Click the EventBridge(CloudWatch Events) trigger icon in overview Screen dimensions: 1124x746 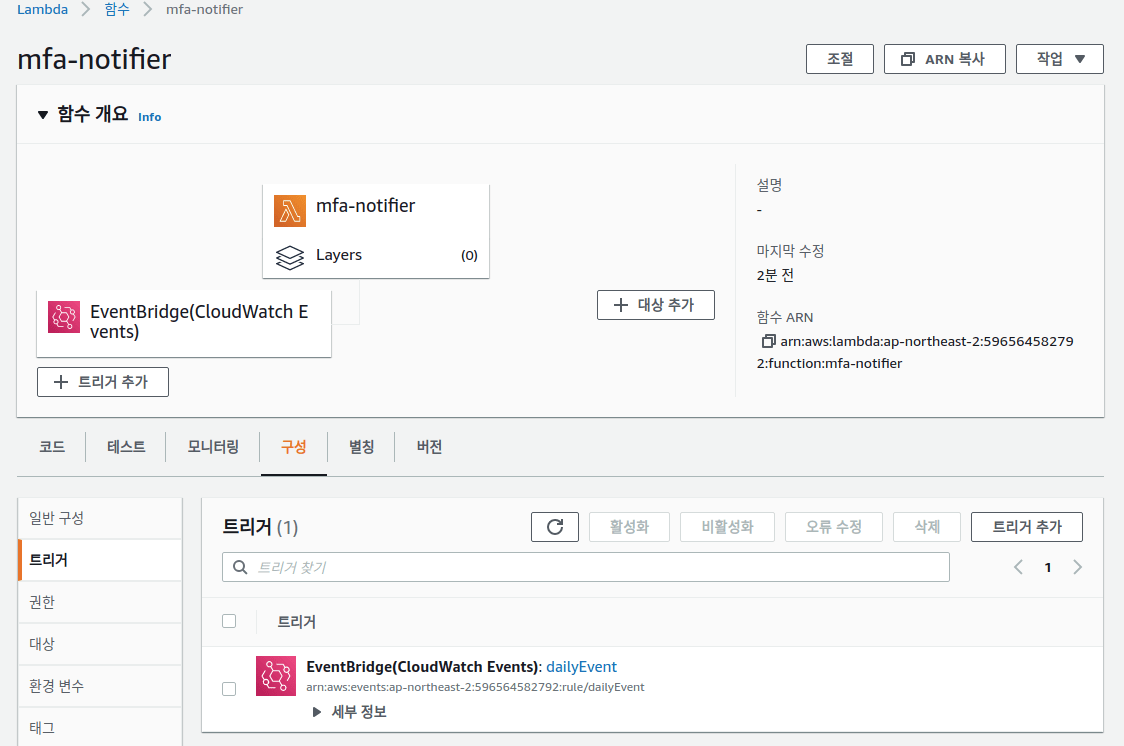pyautogui.click(x=63, y=315)
